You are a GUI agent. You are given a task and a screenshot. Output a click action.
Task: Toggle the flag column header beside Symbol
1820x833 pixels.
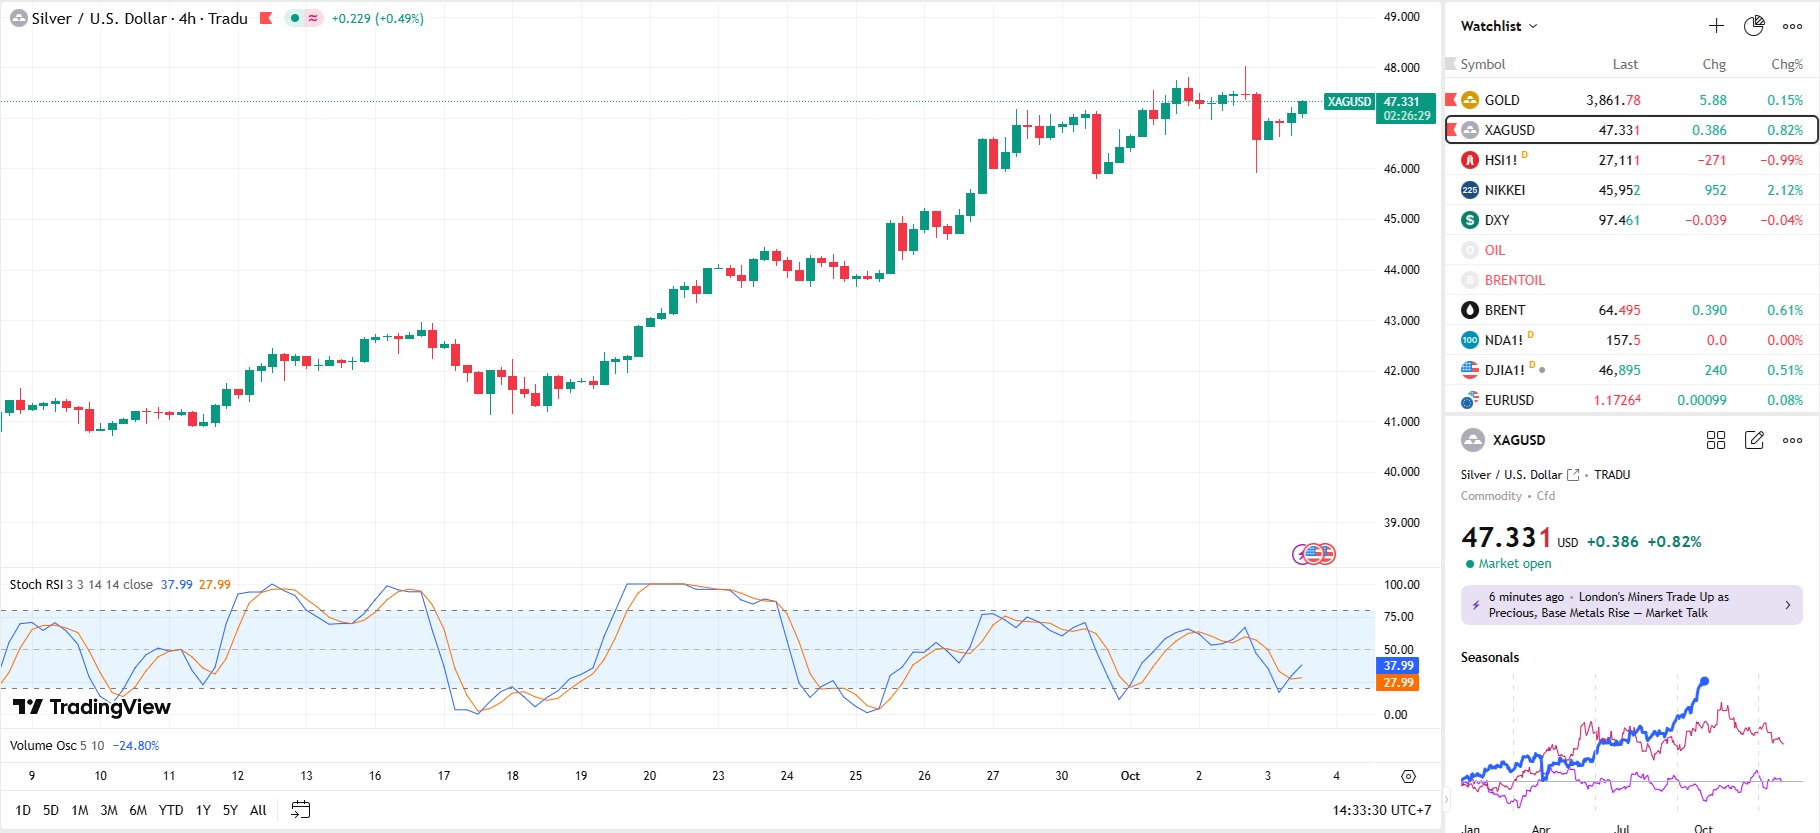click(1451, 64)
